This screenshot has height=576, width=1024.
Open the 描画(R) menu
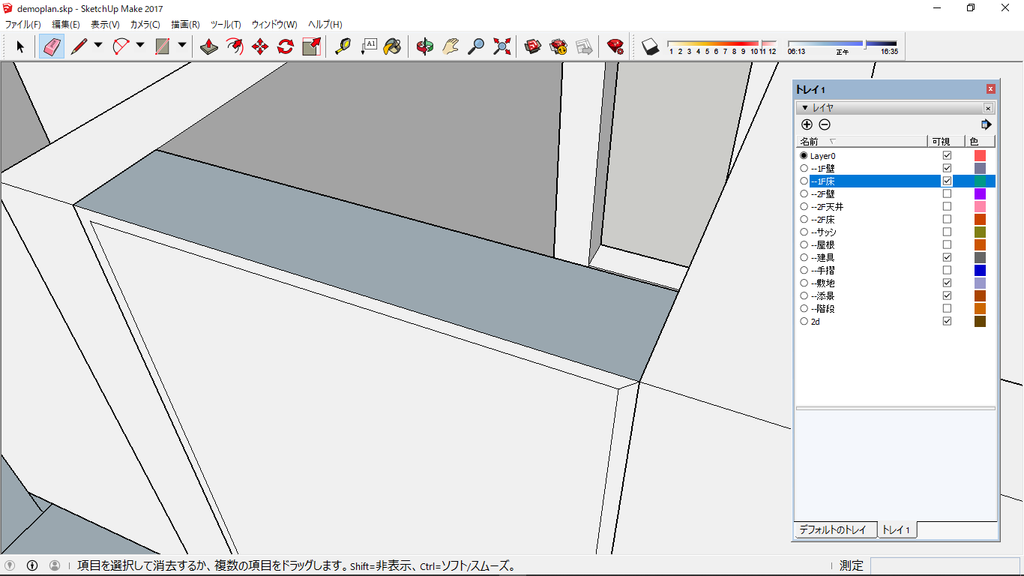click(x=185, y=25)
